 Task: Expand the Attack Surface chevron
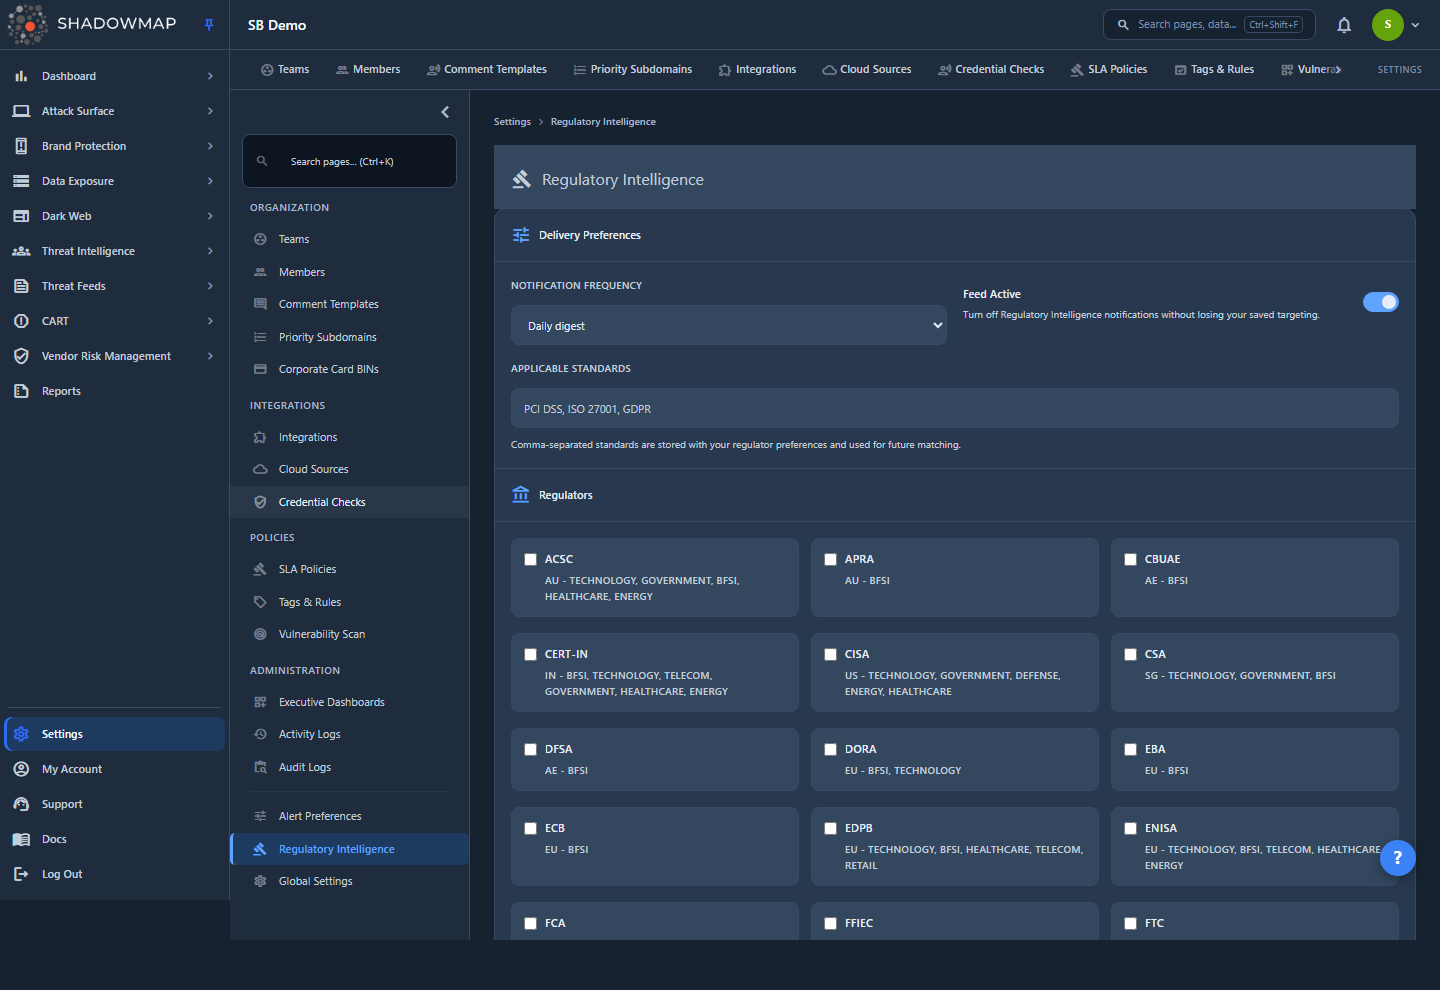click(210, 111)
